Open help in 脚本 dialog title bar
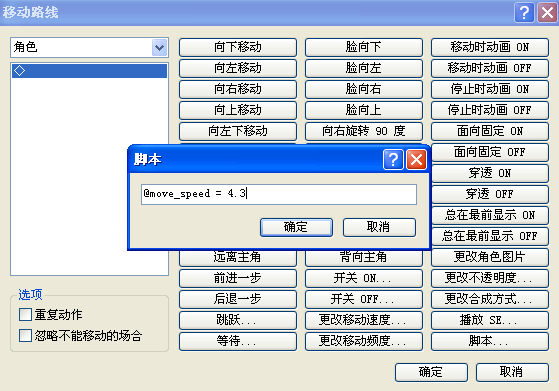The width and height of the screenshot is (559, 391). (x=393, y=159)
